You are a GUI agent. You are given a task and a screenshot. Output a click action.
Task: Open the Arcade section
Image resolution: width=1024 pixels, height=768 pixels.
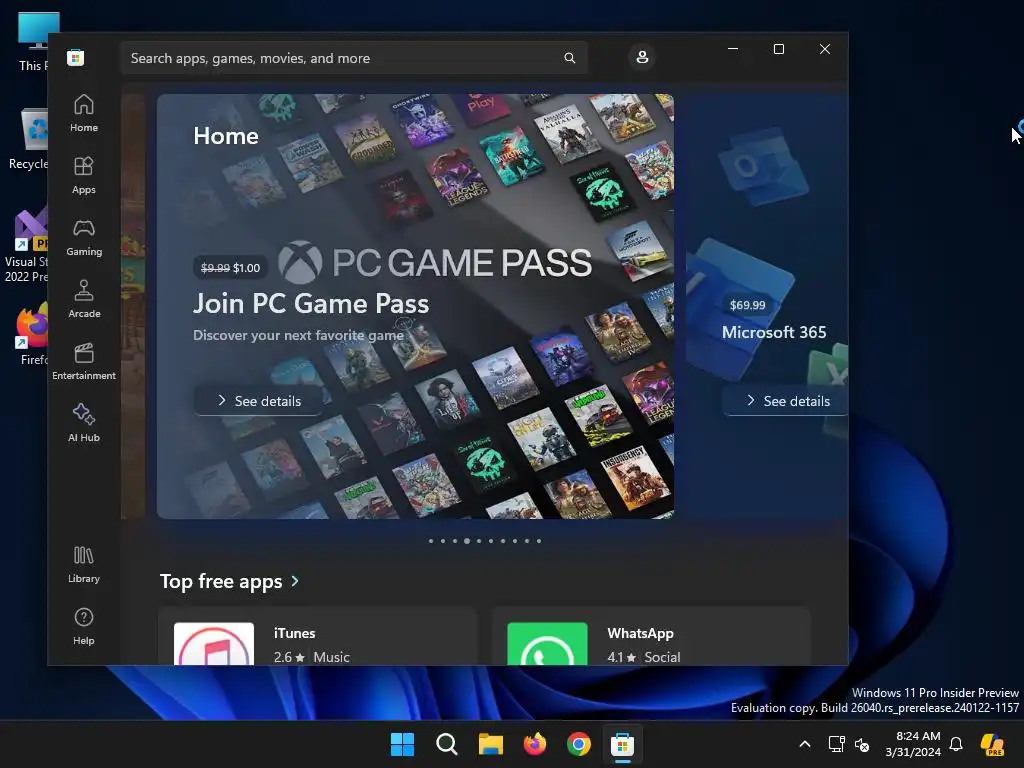click(84, 300)
